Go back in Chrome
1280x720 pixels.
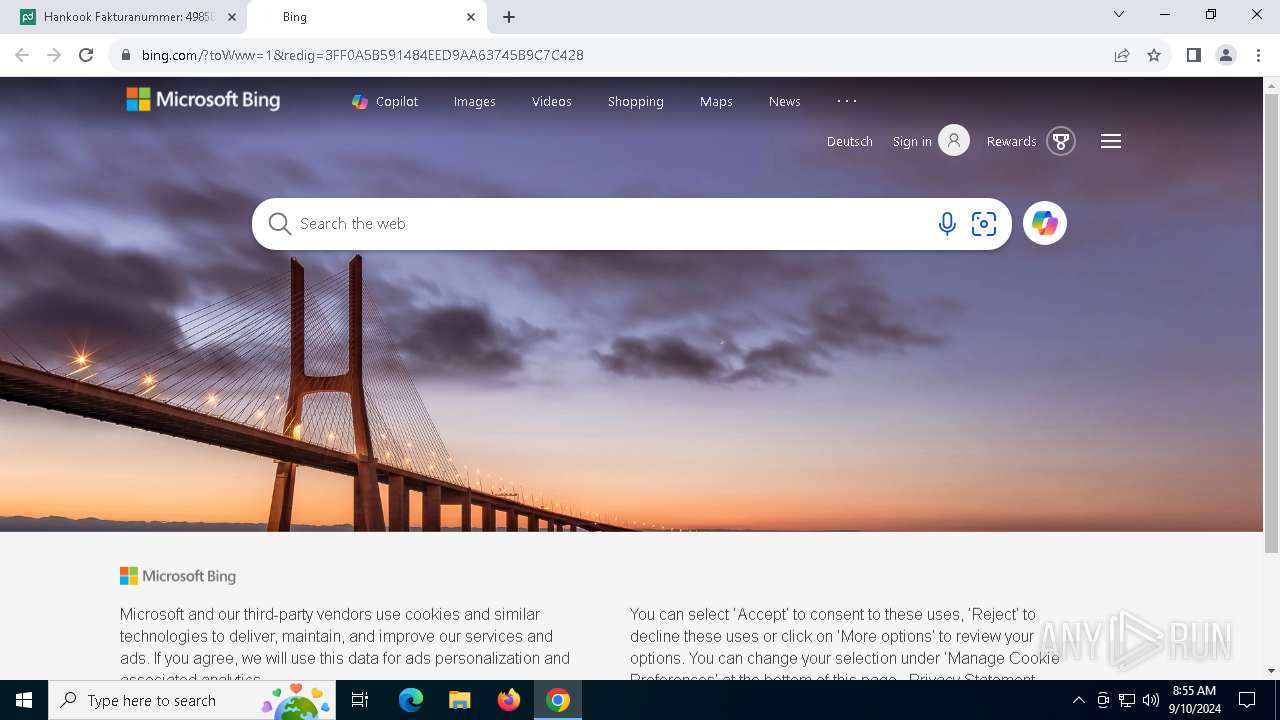[22, 55]
